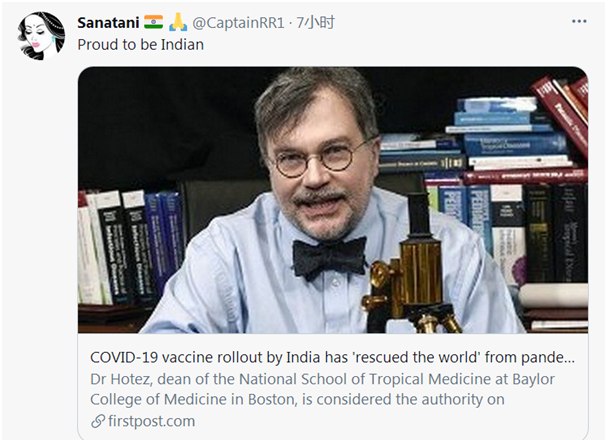This screenshot has width=607, height=442.
Task: Click the chain link icon beside firstpost.com
Action: click(x=97, y=421)
